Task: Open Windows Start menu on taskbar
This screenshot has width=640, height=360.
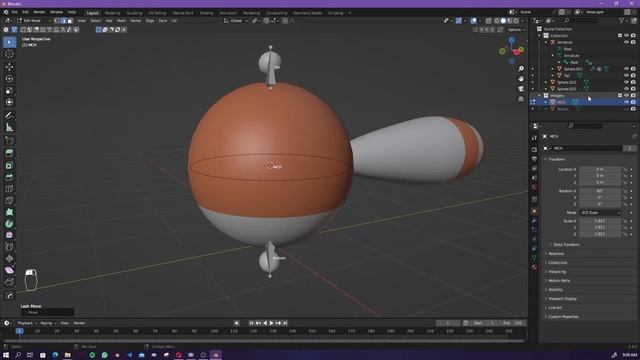Action: [x=6, y=355]
